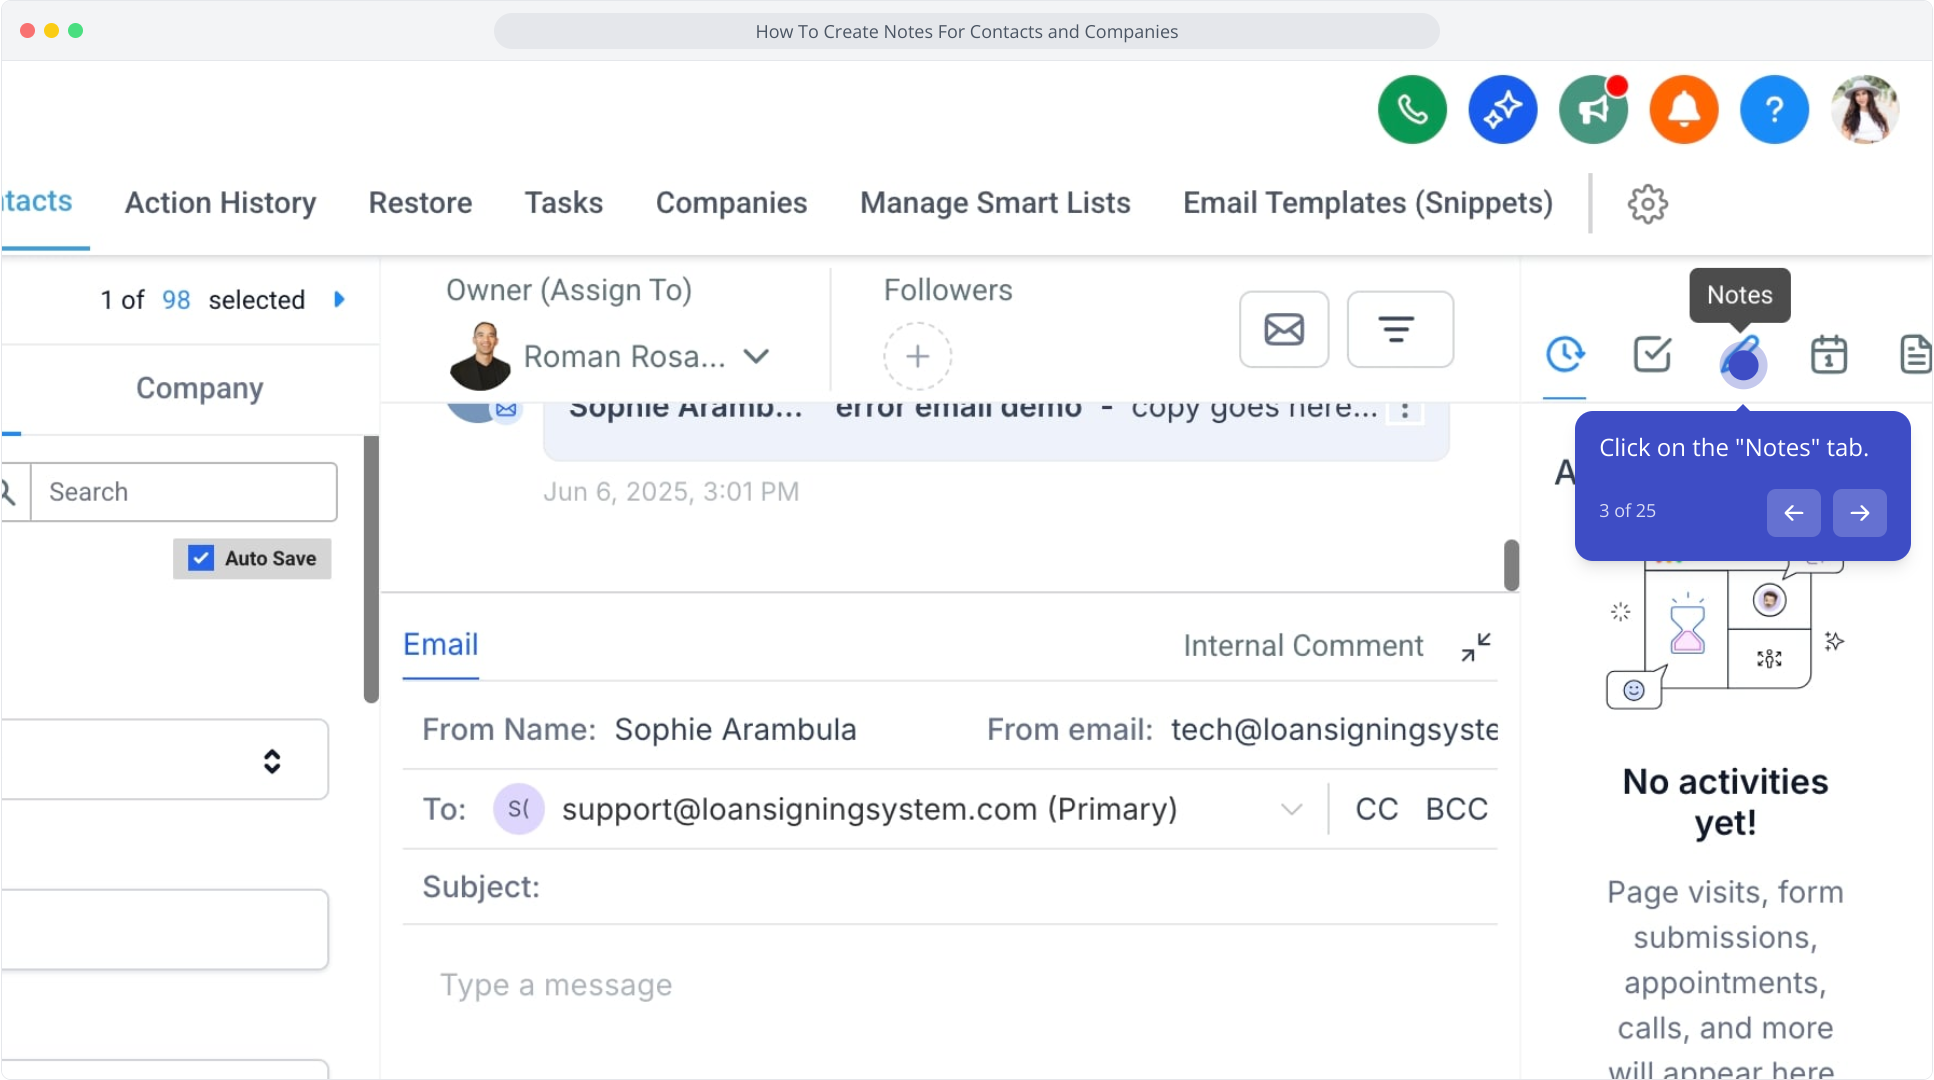This screenshot has width=1934, height=1080.
Task: Open the megaphone announcements icon
Action: [1593, 109]
